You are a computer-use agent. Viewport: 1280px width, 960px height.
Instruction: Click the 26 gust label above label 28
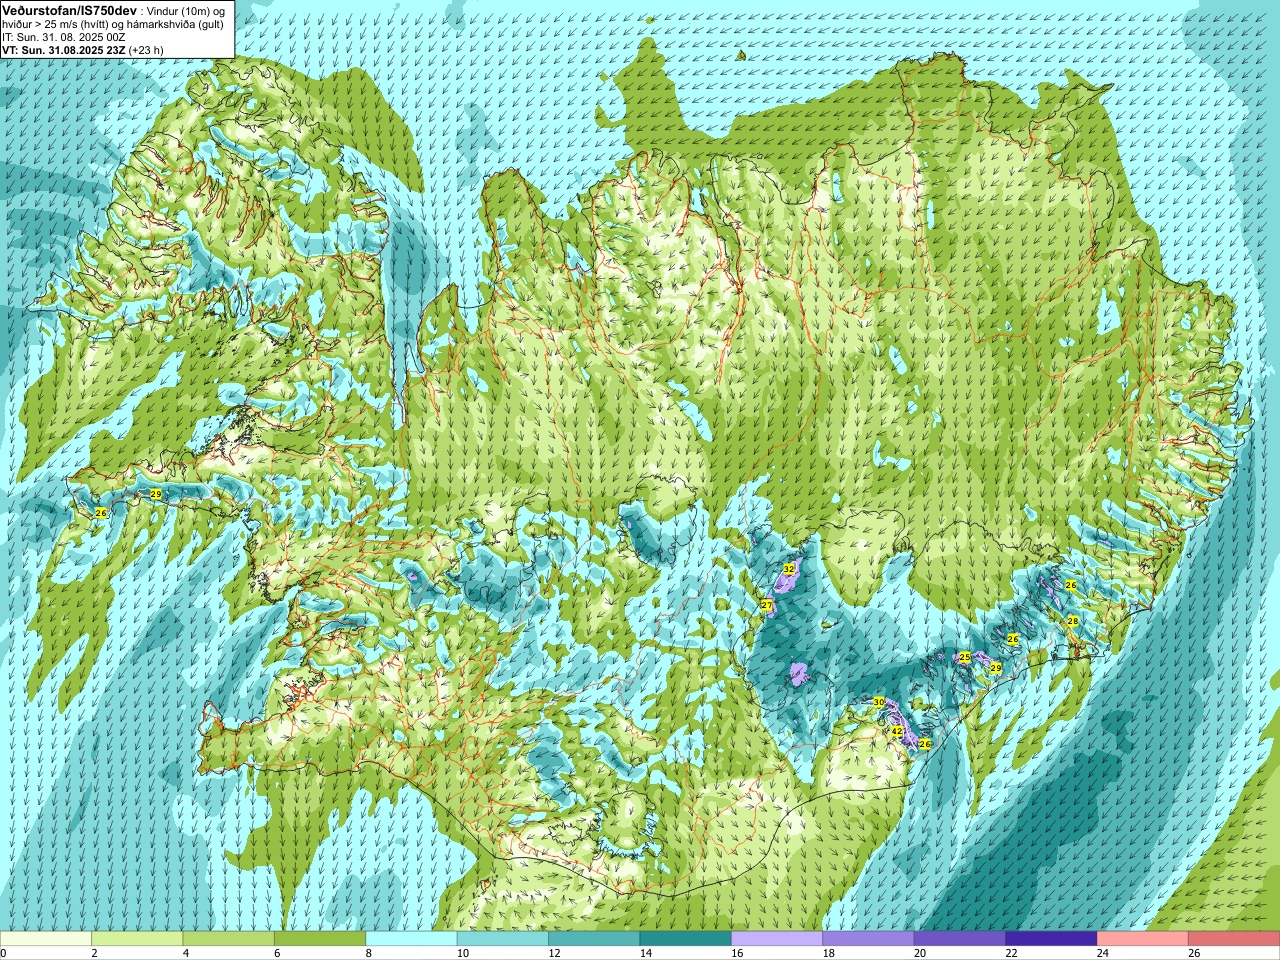point(1071,585)
